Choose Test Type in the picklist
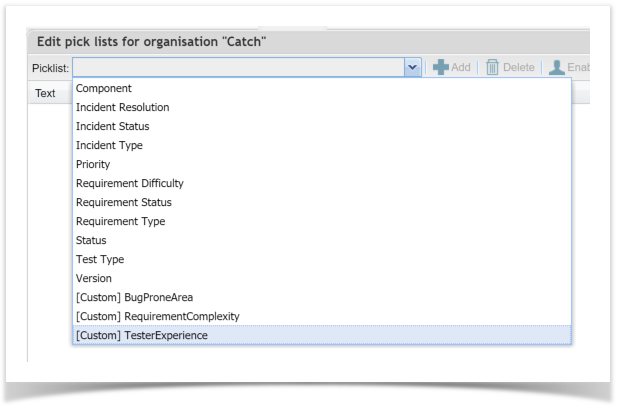Image resolution: width=624 pixels, height=411 pixels. (x=100, y=259)
